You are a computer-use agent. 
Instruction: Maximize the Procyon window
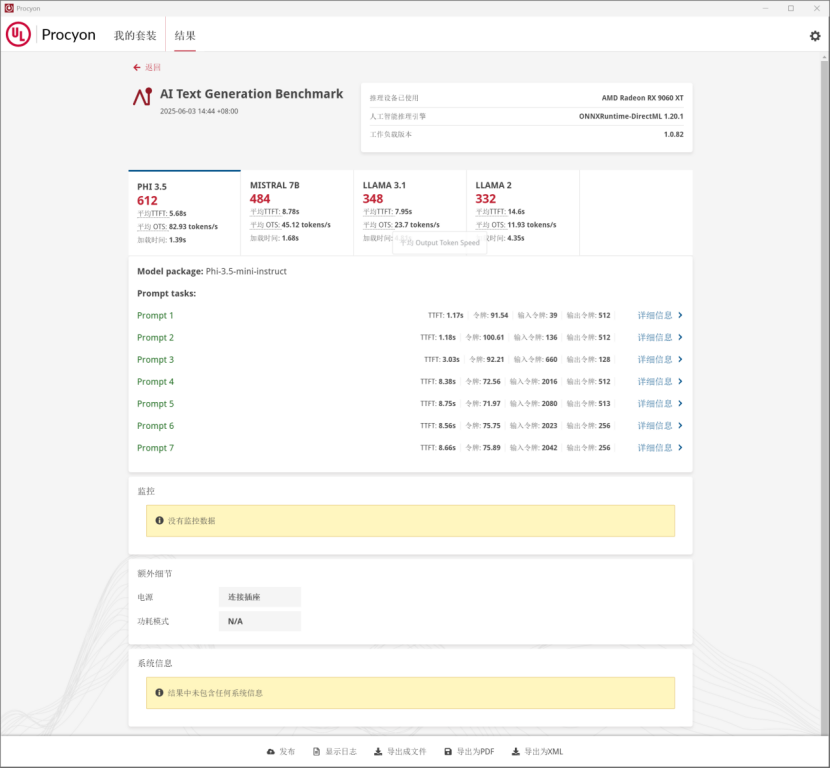[x=791, y=8]
